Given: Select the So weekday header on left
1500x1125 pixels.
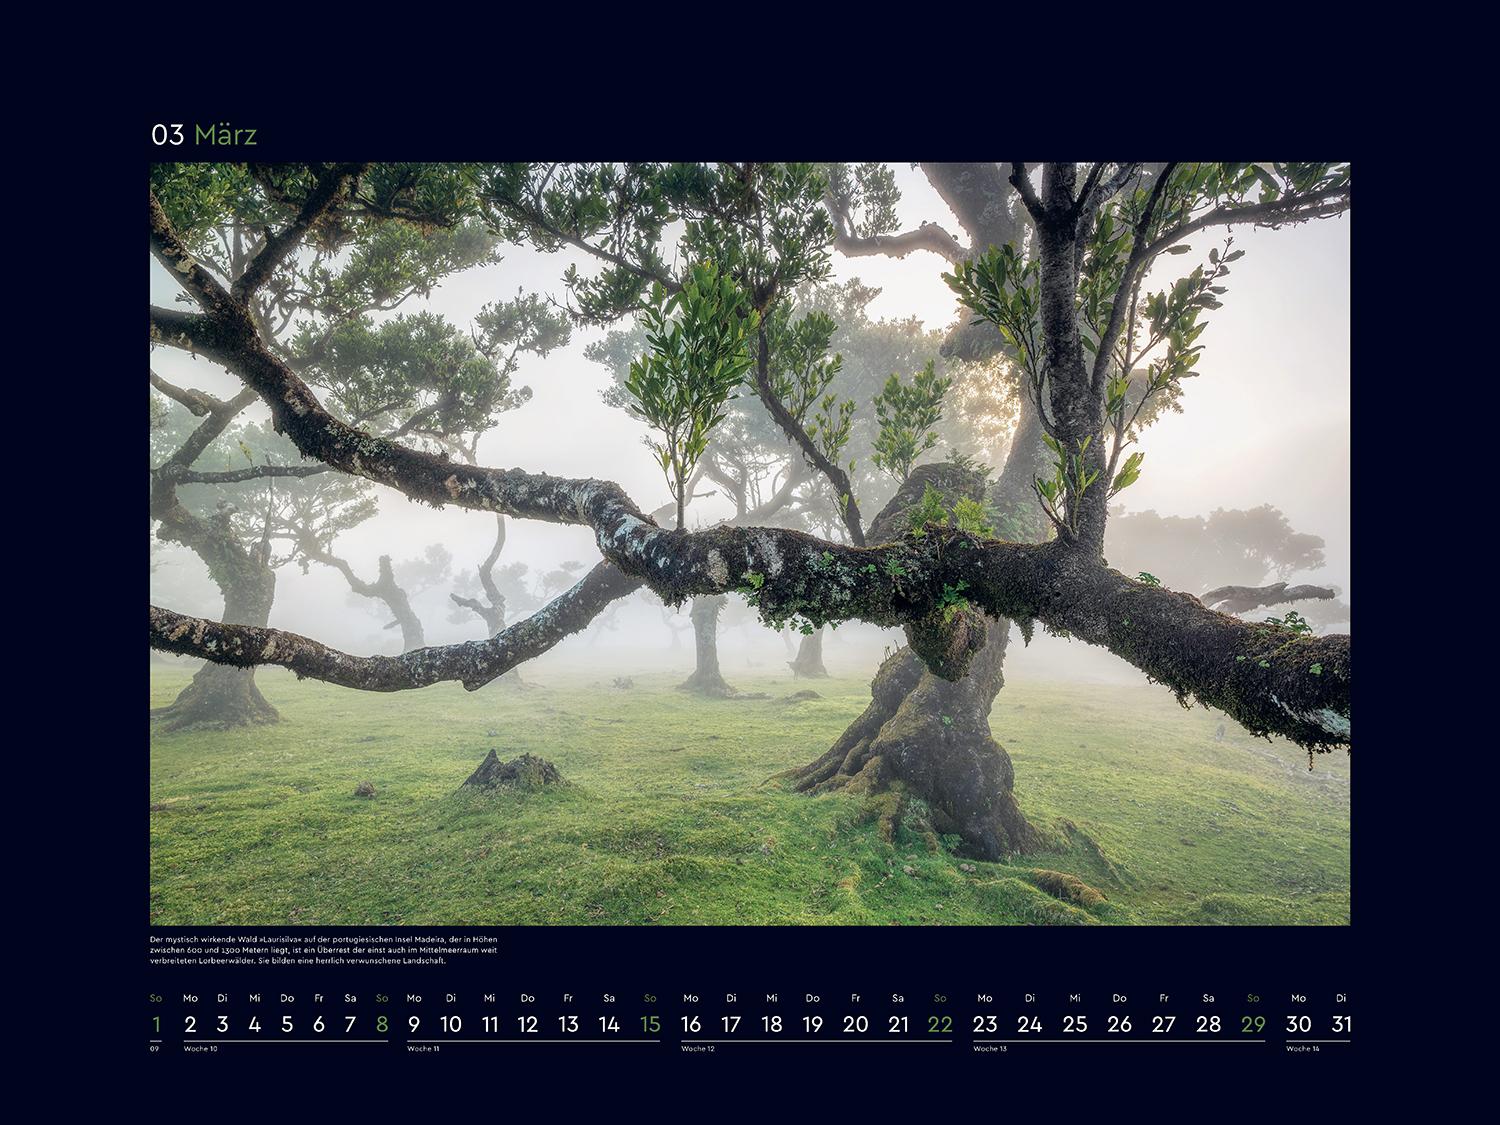Looking at the screenshot, I should [x=155, y=997].
